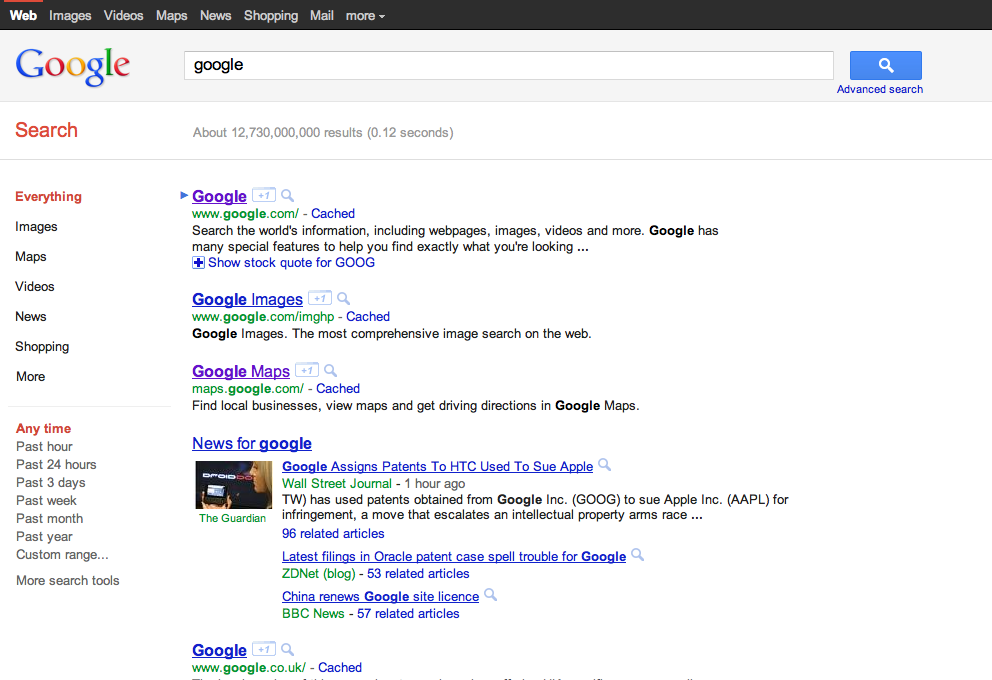Open Cached link for maps.google.com/

click(x=338, y=388)
